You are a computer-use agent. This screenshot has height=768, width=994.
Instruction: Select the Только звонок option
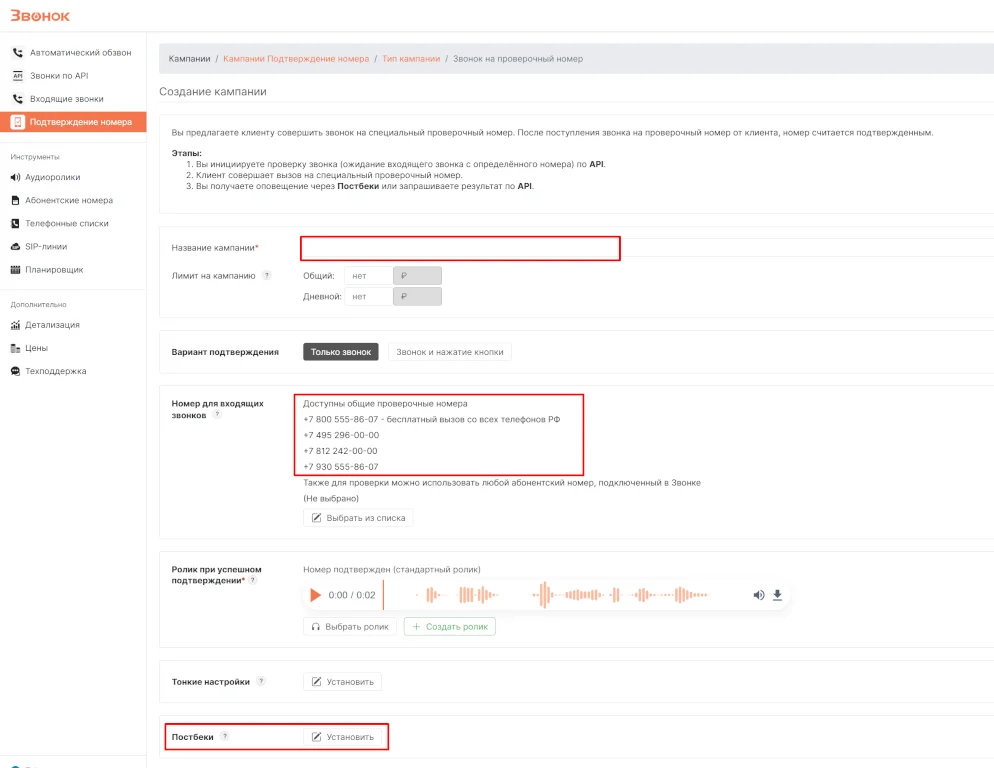click(x=340, y=352)
